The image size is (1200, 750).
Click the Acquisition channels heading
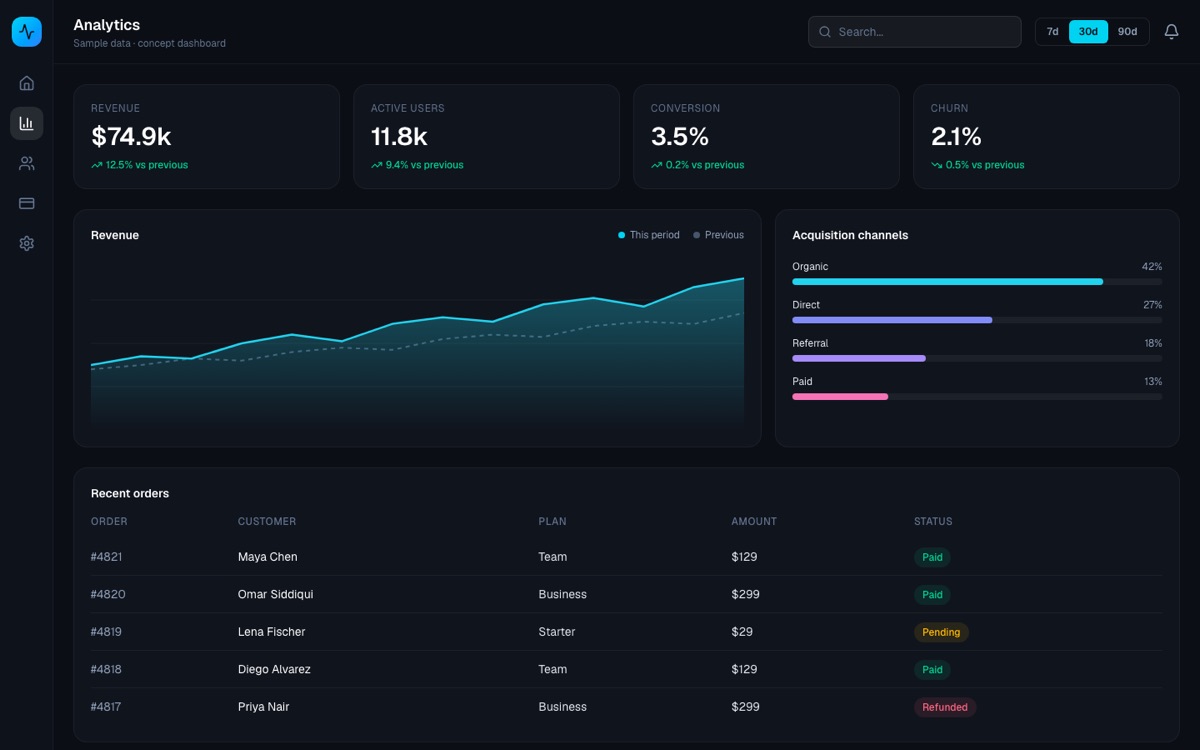(850, 235)
